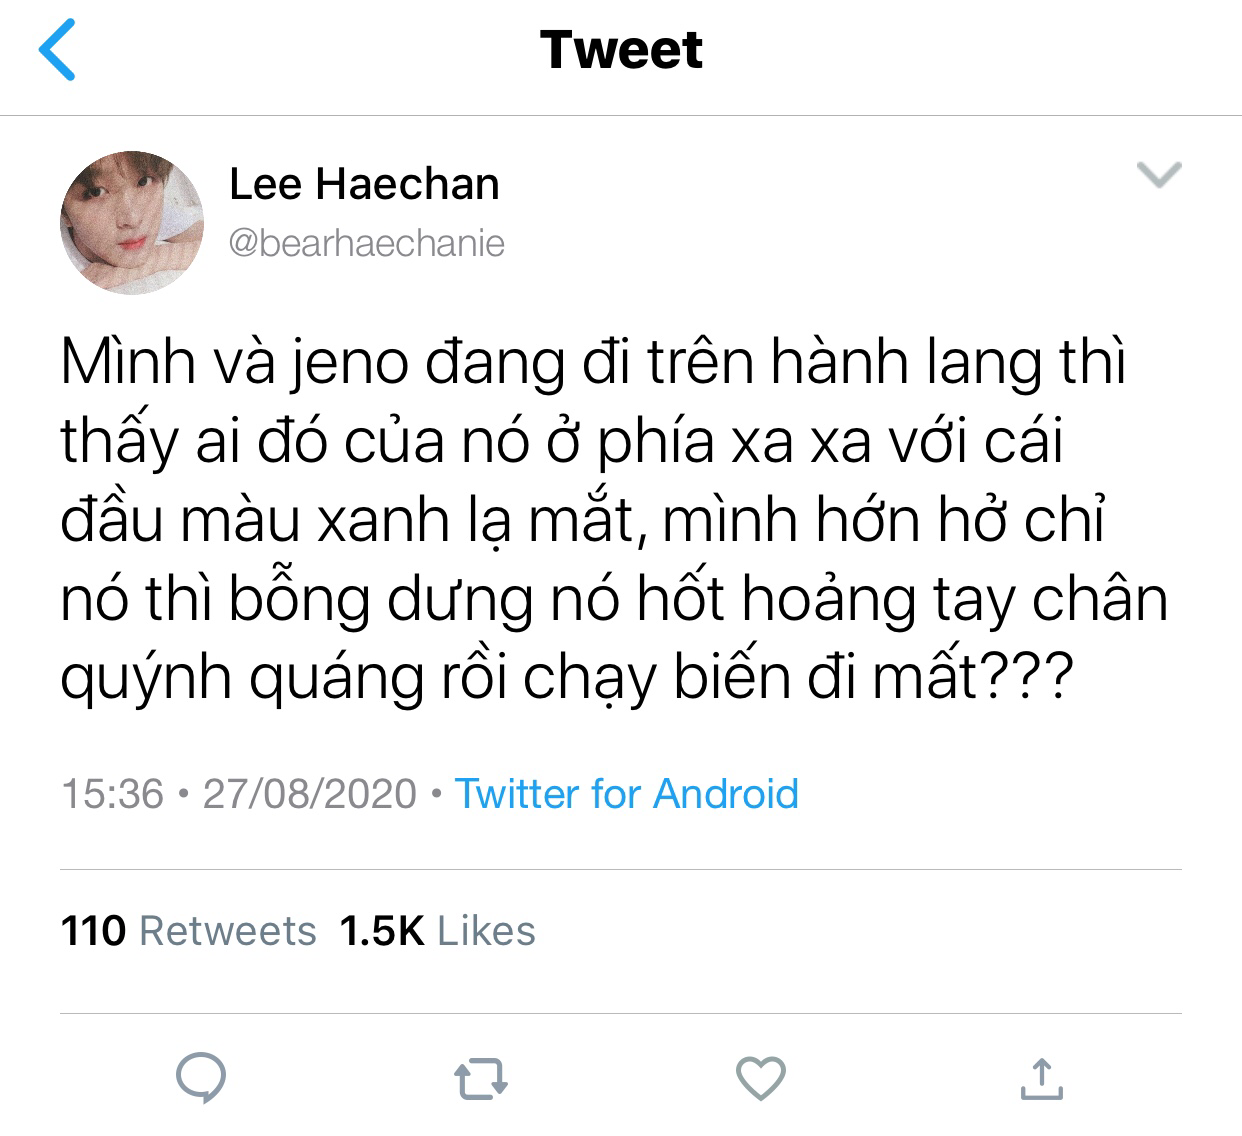
Task: Click the word jeno in the tweet
Action: click(350, 362)
